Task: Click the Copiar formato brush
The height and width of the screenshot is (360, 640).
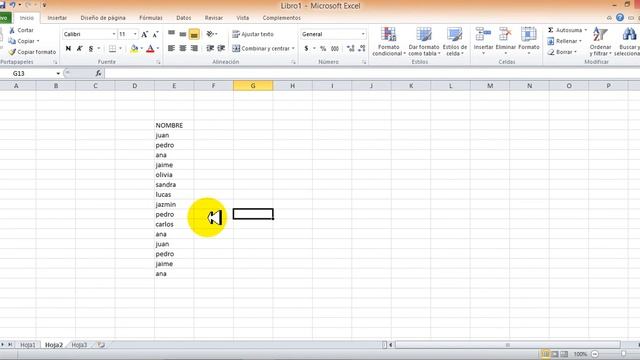Action: click(x=12, y=52)
